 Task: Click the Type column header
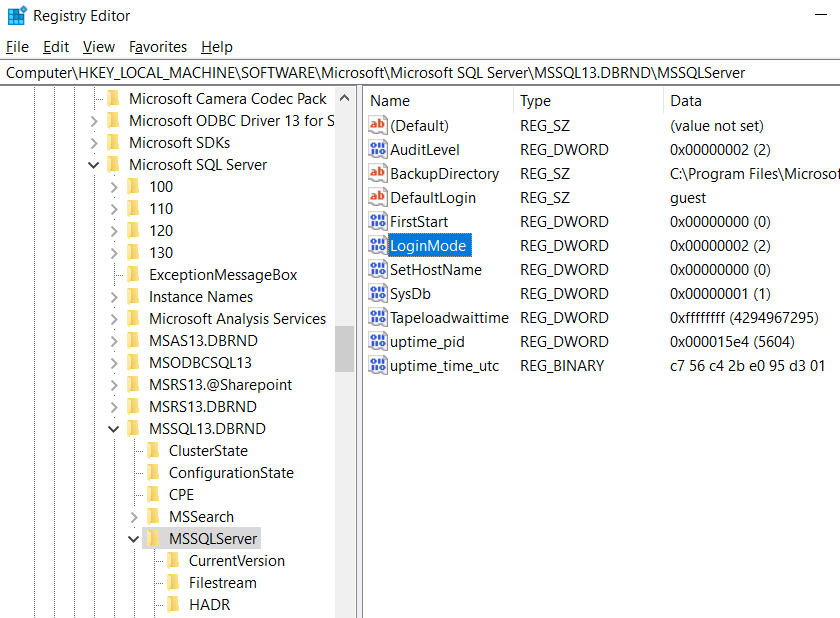coord(588,101)
